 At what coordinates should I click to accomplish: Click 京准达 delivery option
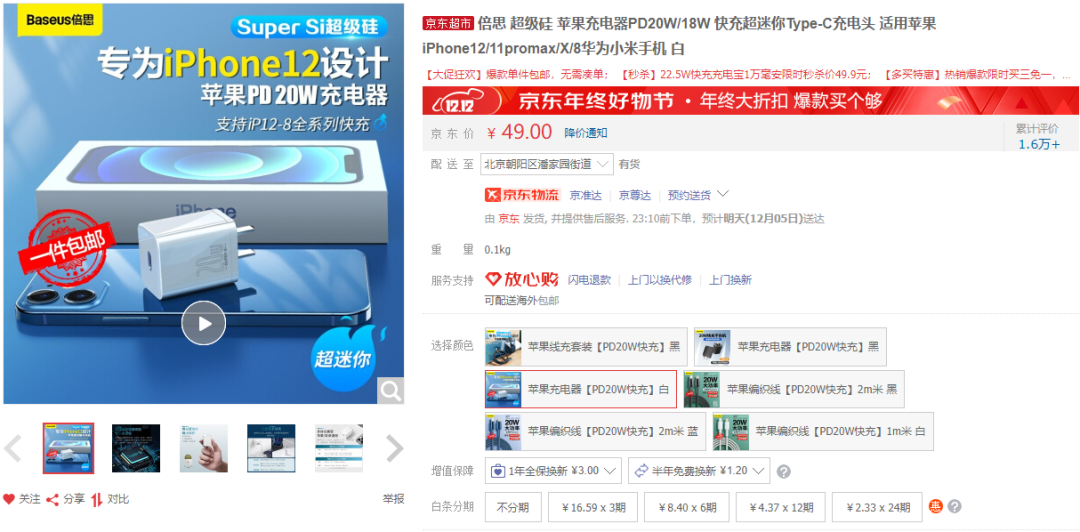[x=585, y=195]
